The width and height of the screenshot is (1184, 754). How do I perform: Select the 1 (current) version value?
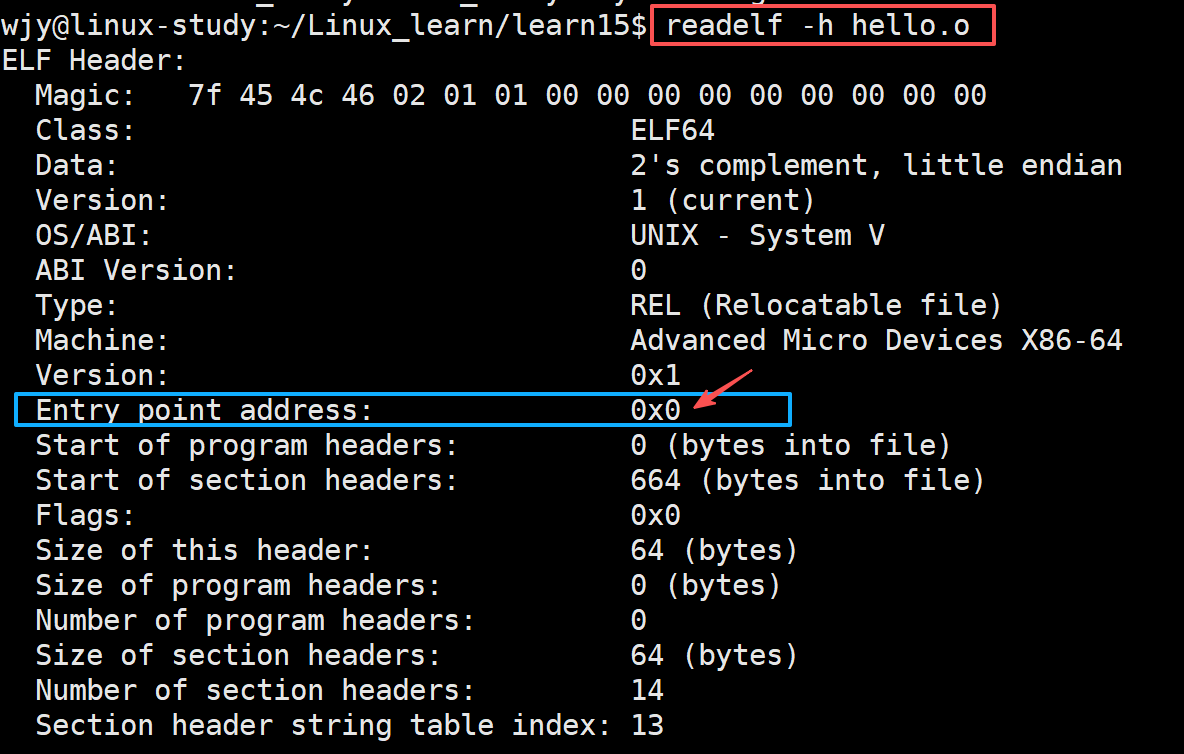tap(723, 201)
